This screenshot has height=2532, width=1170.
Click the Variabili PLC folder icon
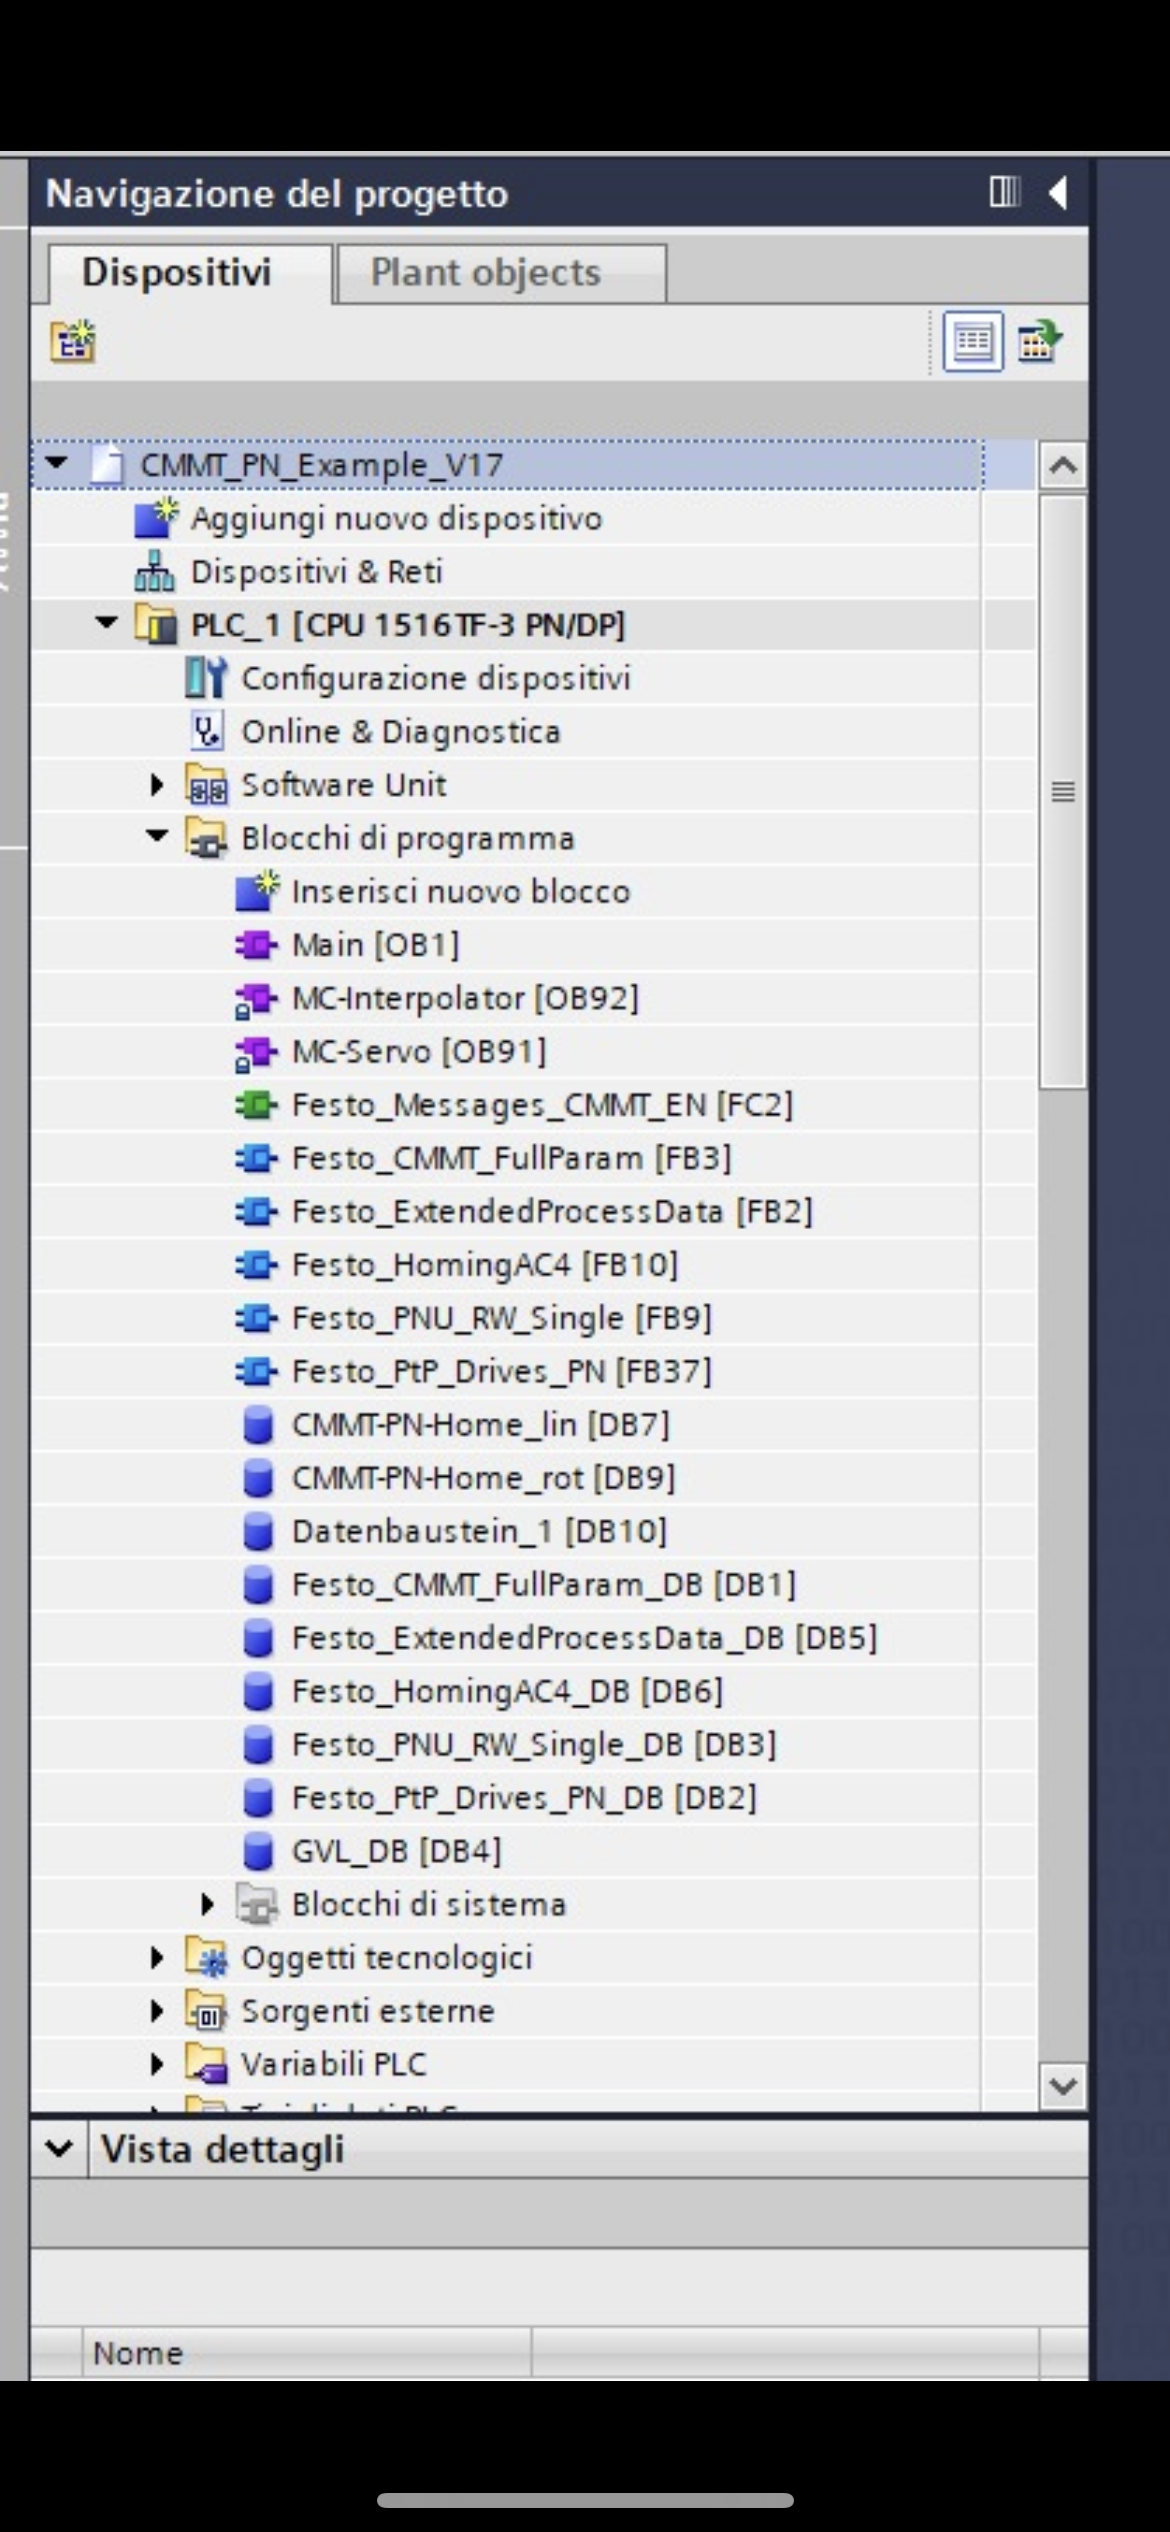tap(207, 2063)
